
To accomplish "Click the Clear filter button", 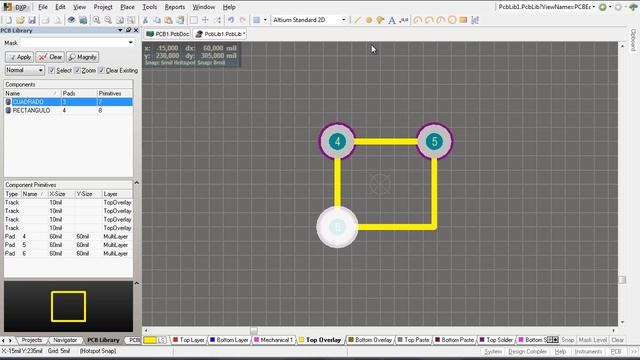I will point(50,57).
